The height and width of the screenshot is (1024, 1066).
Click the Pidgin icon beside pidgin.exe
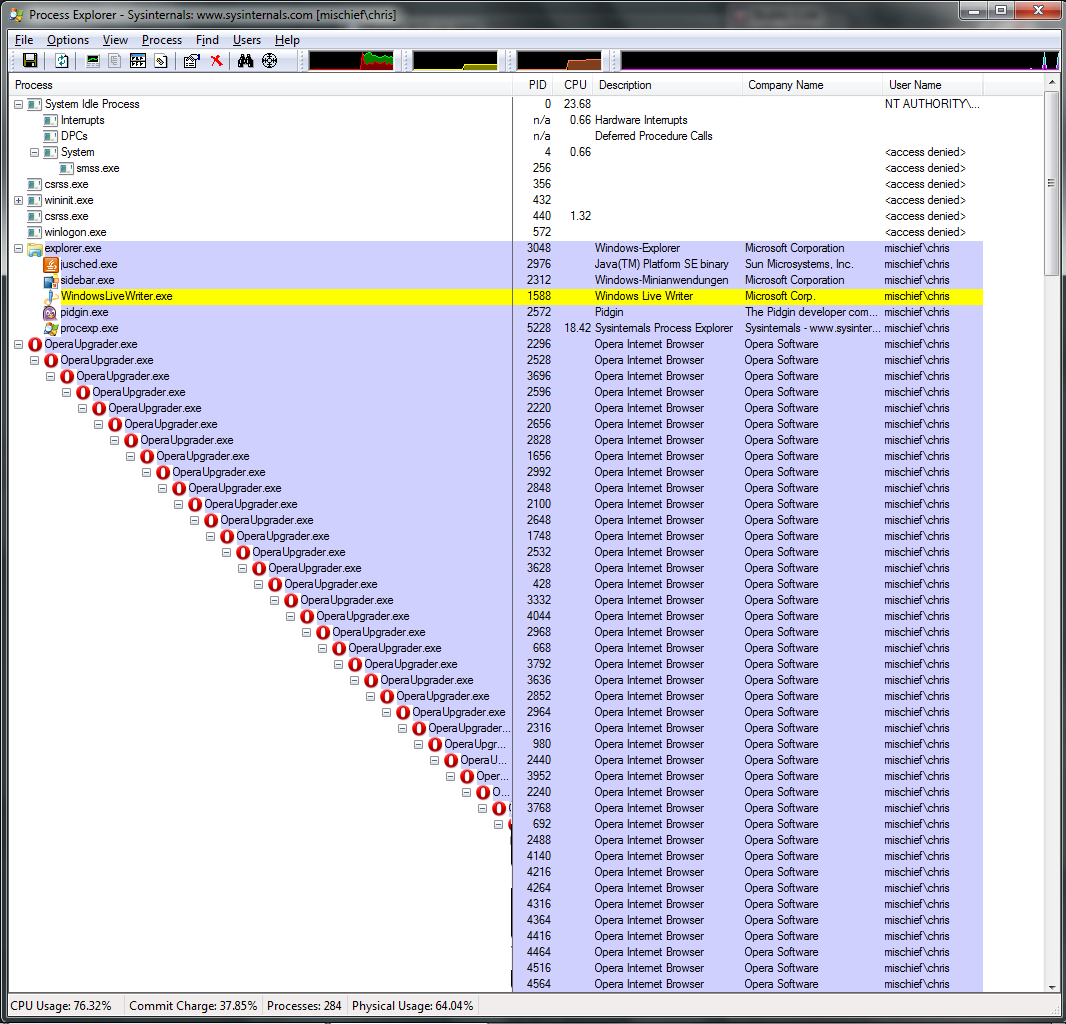tap(50, 313)
